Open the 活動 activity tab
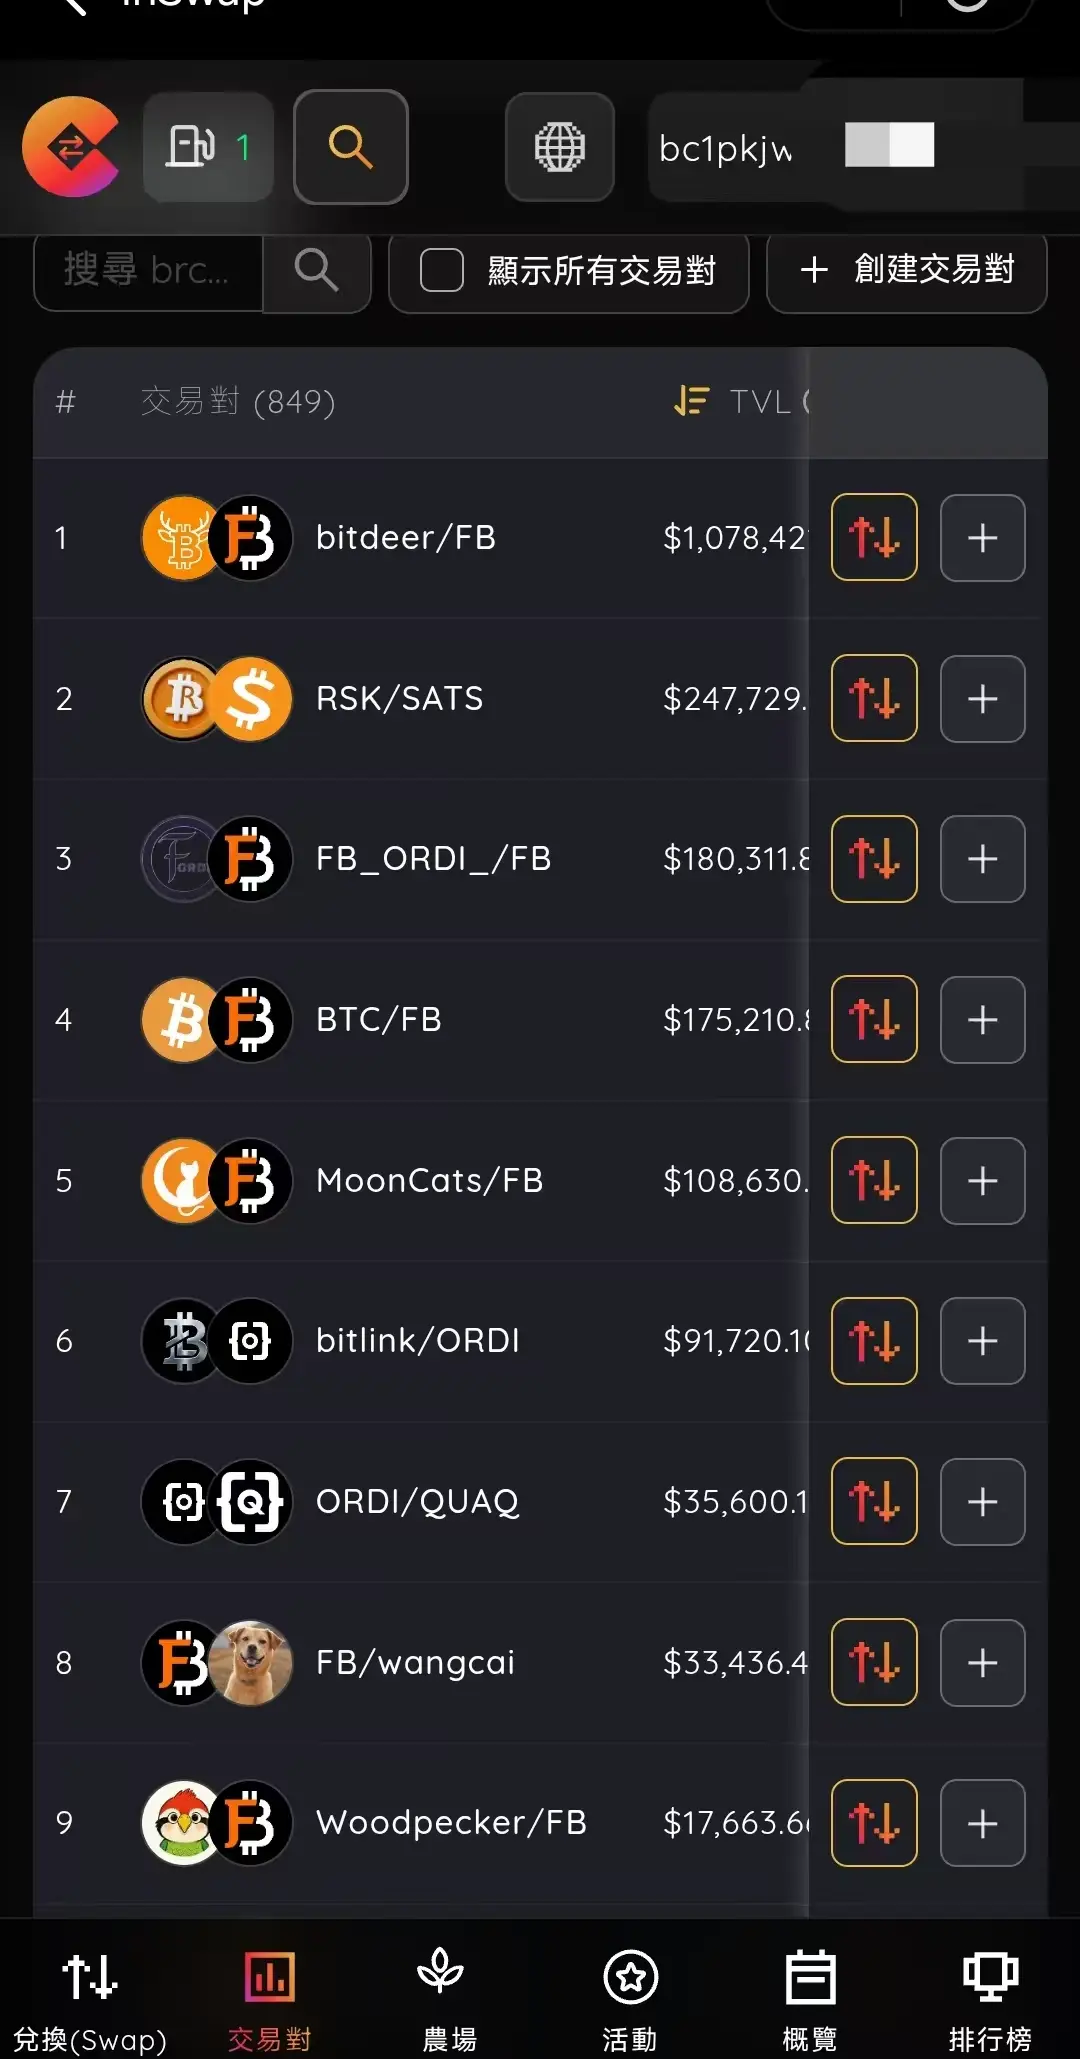 630,1995
